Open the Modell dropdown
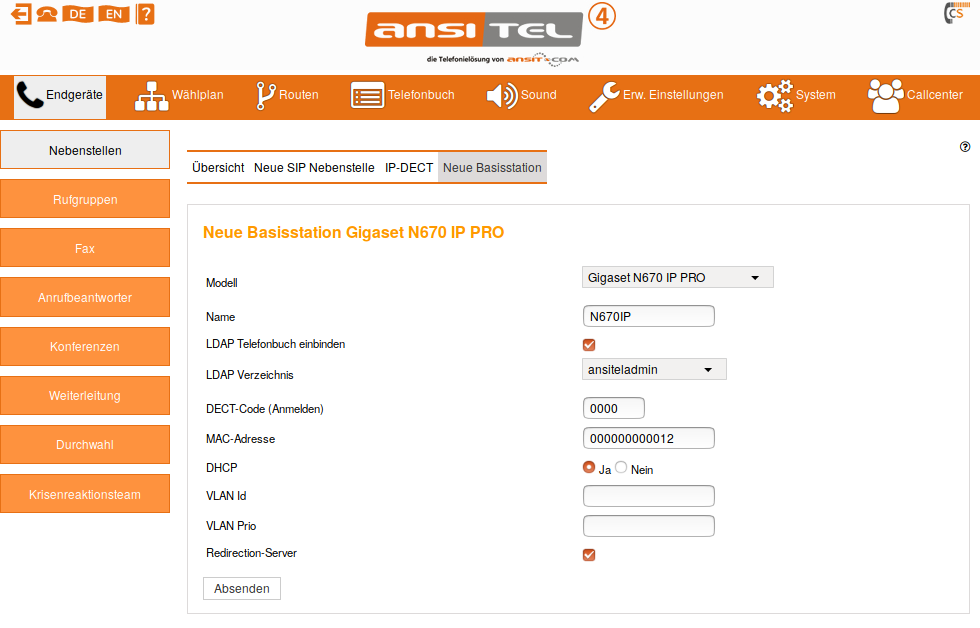The height and width of the screenshot is (628, 980). point(677,277)
